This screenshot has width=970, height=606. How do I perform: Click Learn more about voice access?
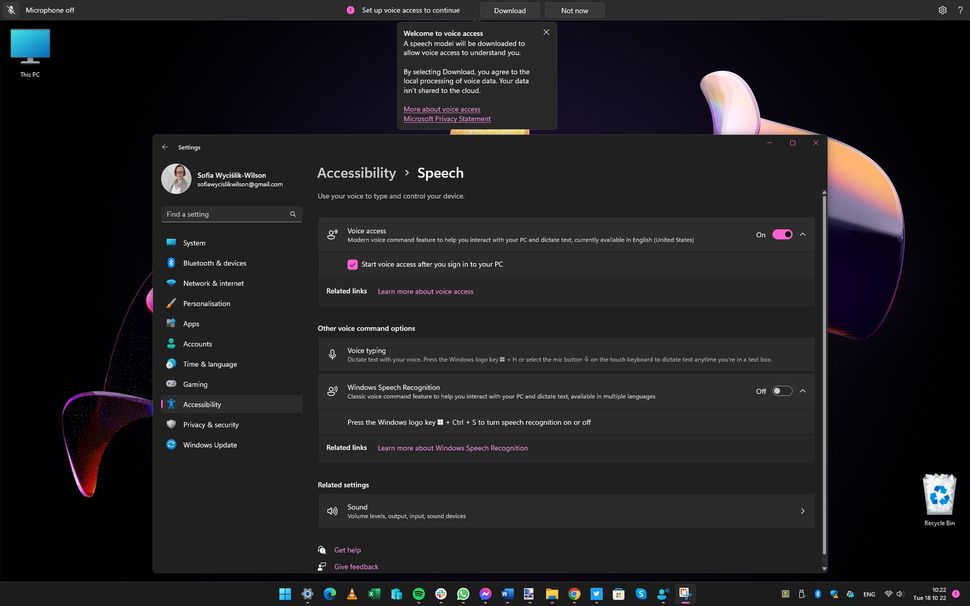click(x=426, y=291)
